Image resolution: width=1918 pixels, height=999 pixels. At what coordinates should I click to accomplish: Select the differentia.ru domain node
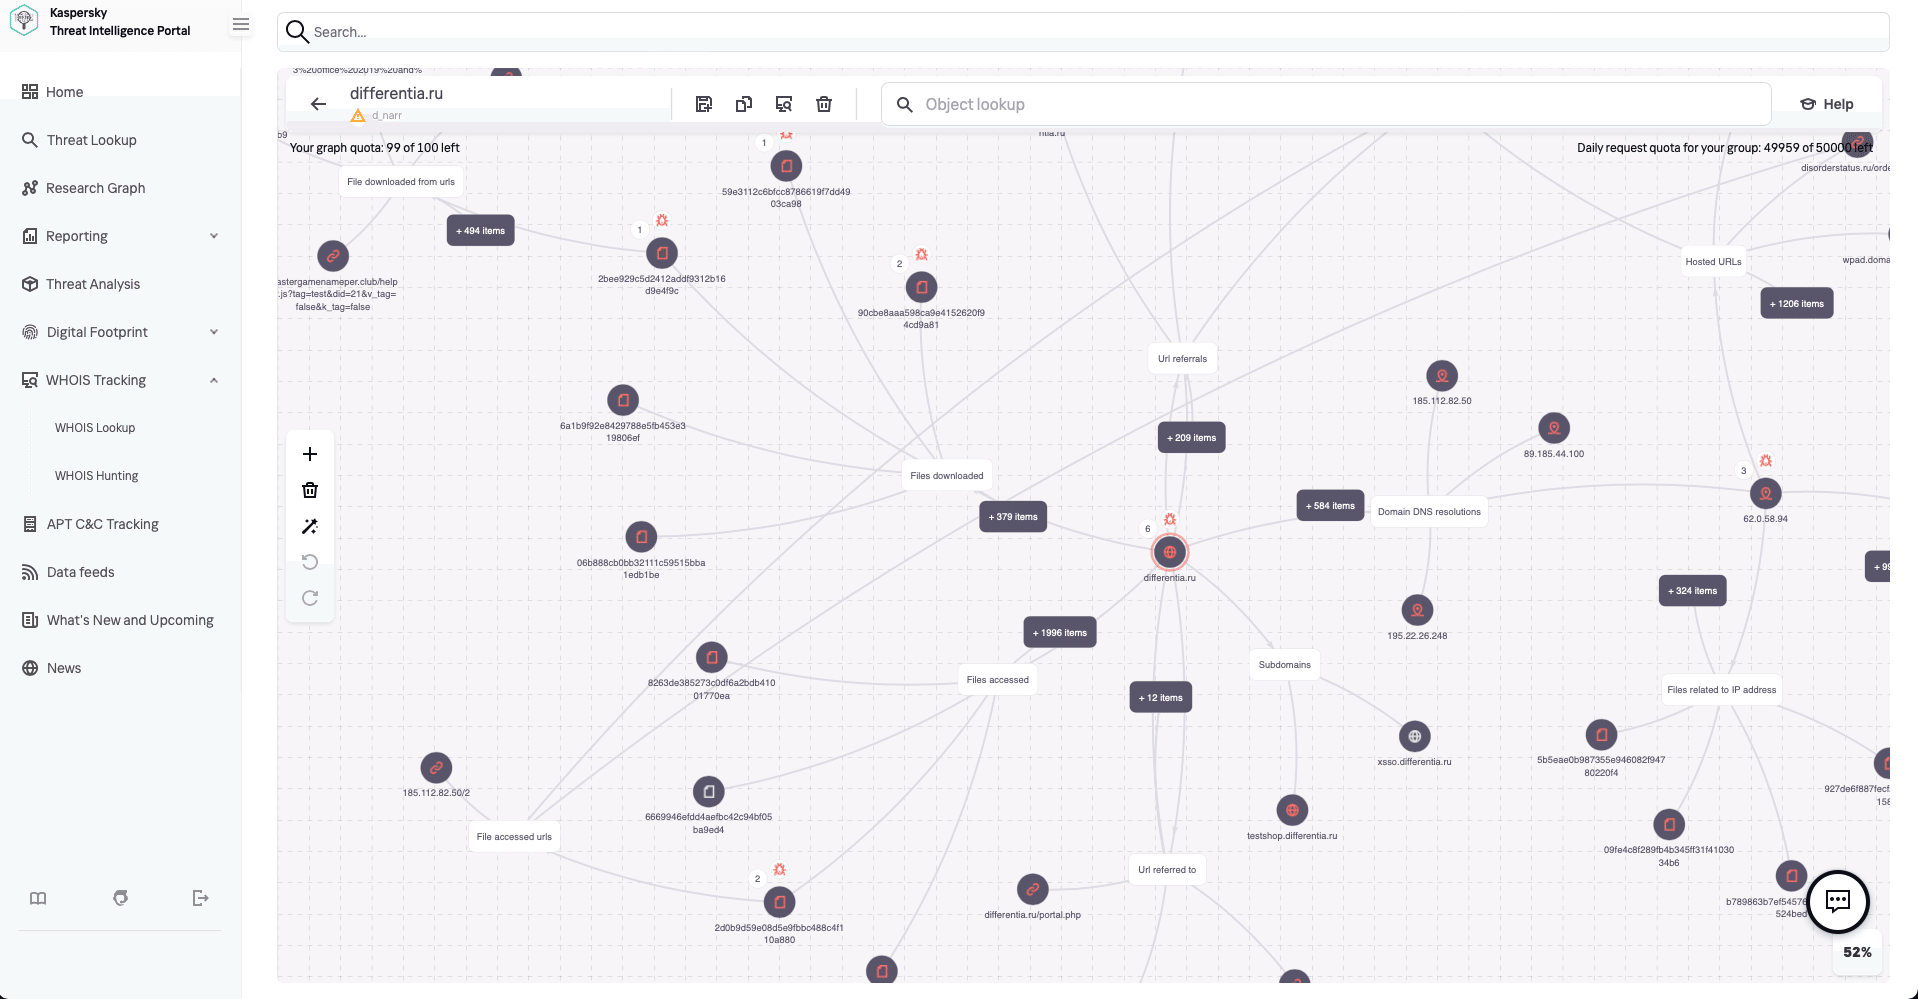pos(1170,552)
